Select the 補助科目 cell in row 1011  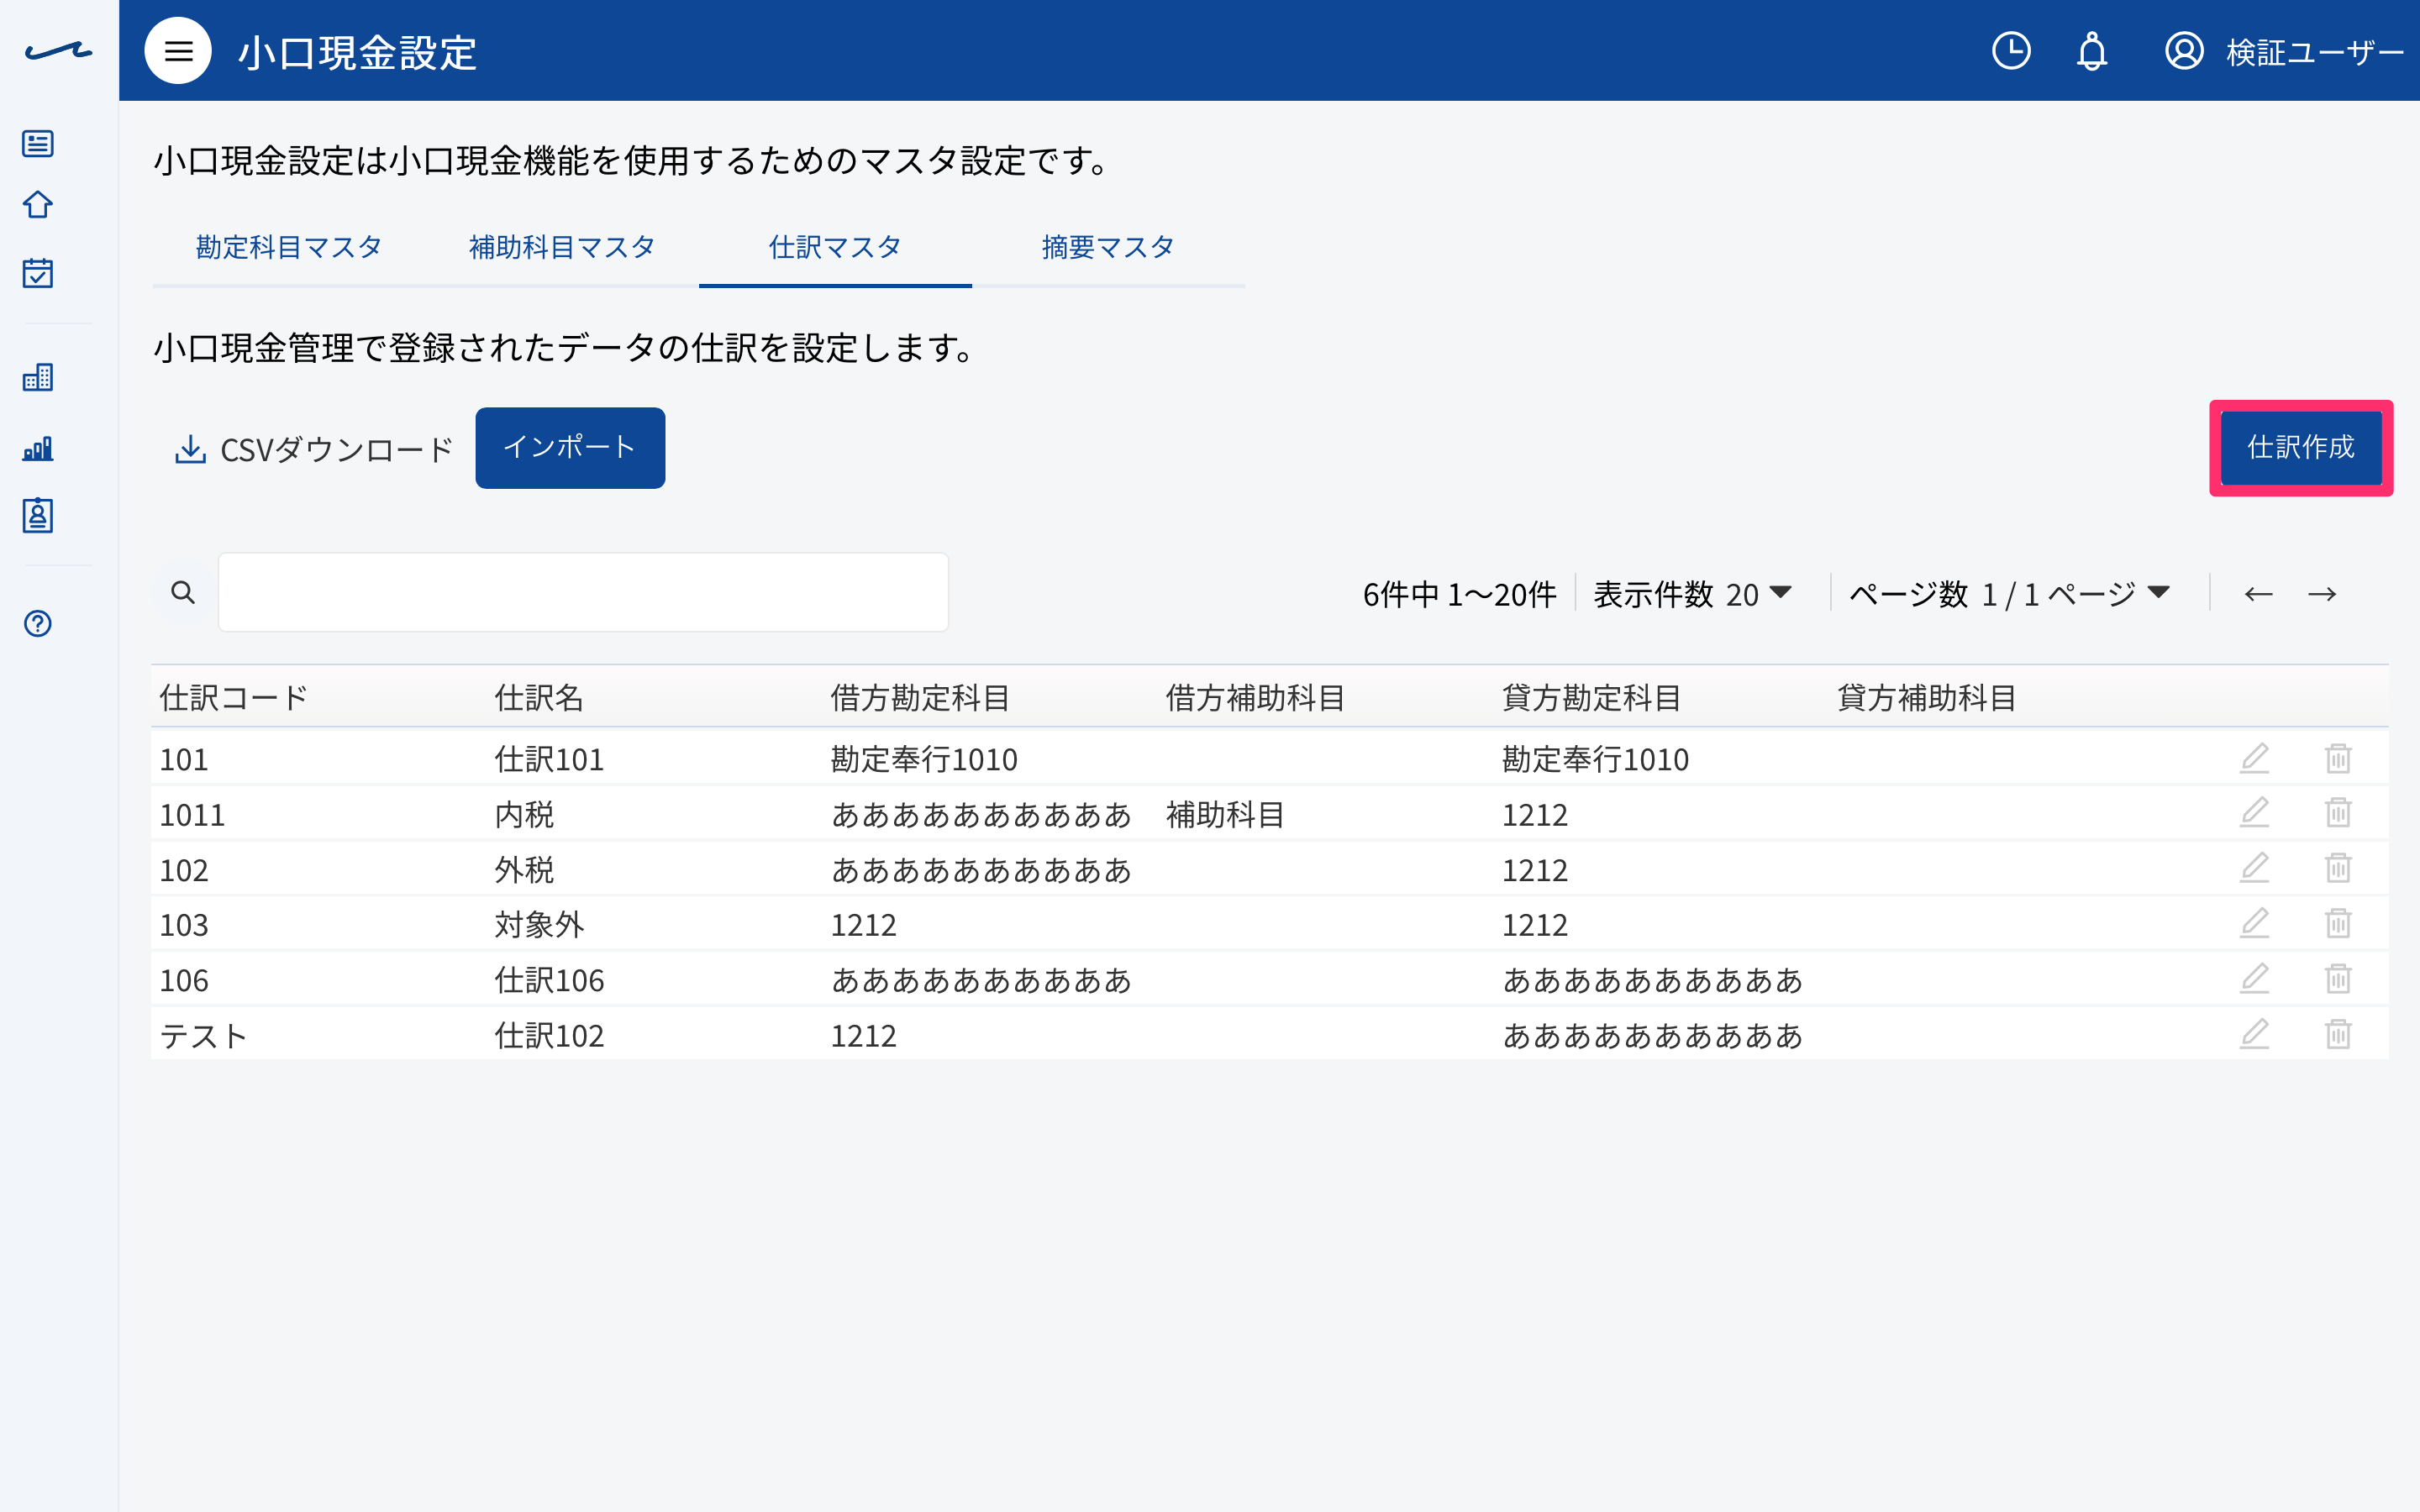click(x=1225, y=814)
